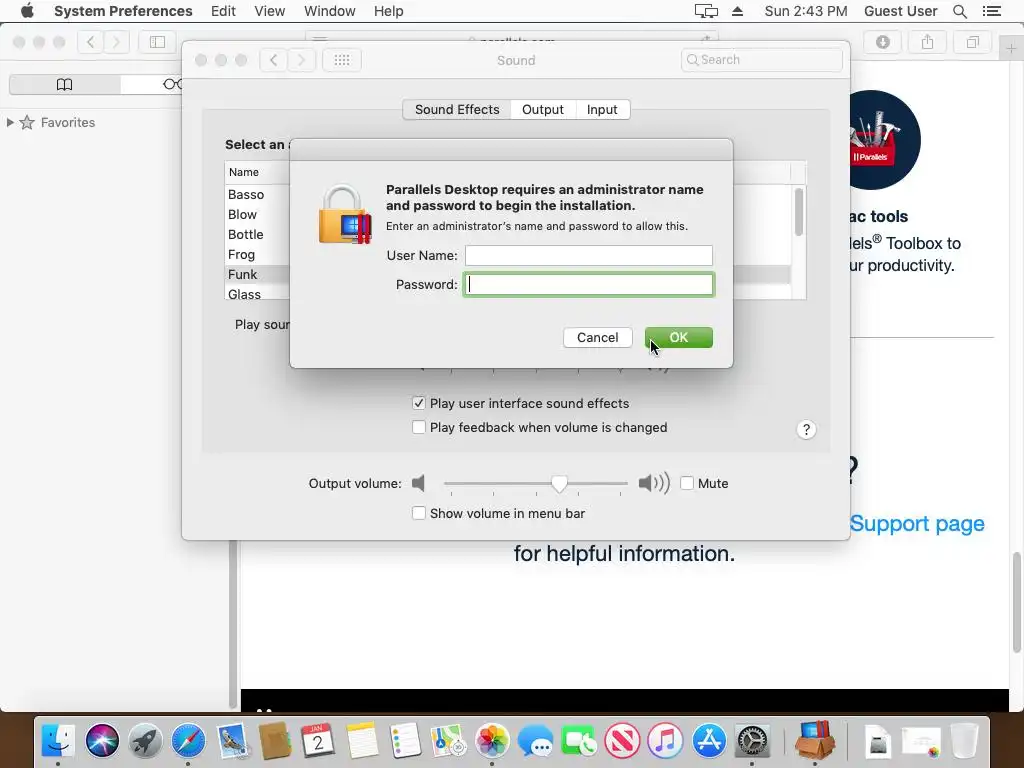Click Safari back navigation button

tap(91, 42)
